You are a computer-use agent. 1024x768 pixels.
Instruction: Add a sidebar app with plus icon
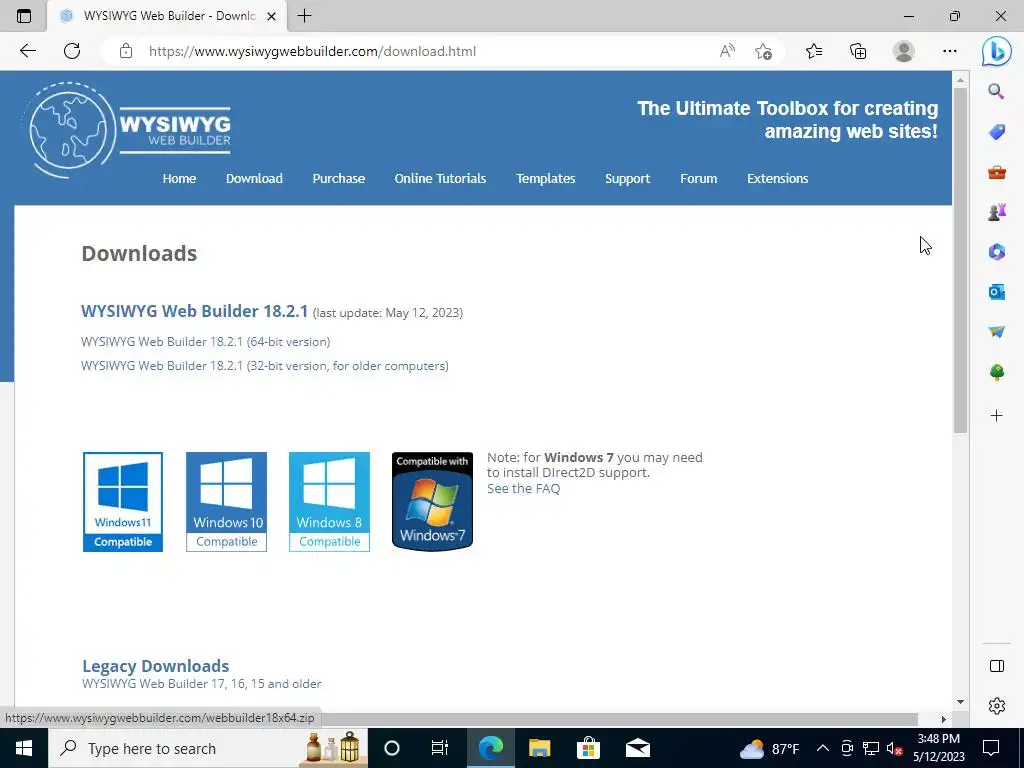[997, 415]
